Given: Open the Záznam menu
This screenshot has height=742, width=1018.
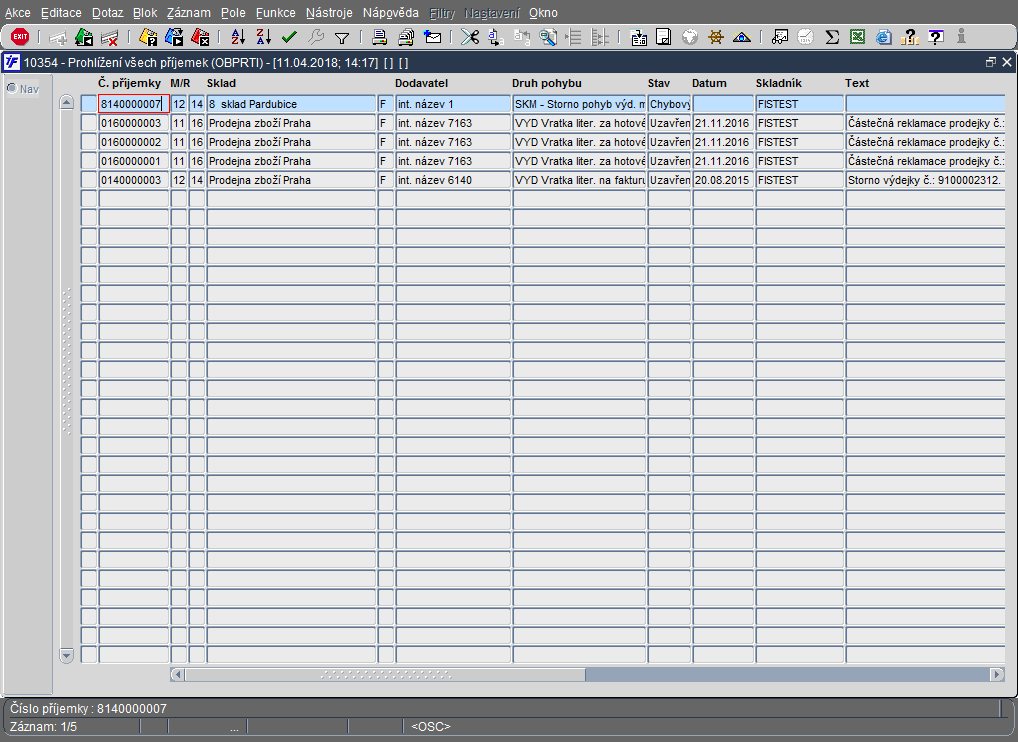Looking at the screenshot, I should pos(188,13).
